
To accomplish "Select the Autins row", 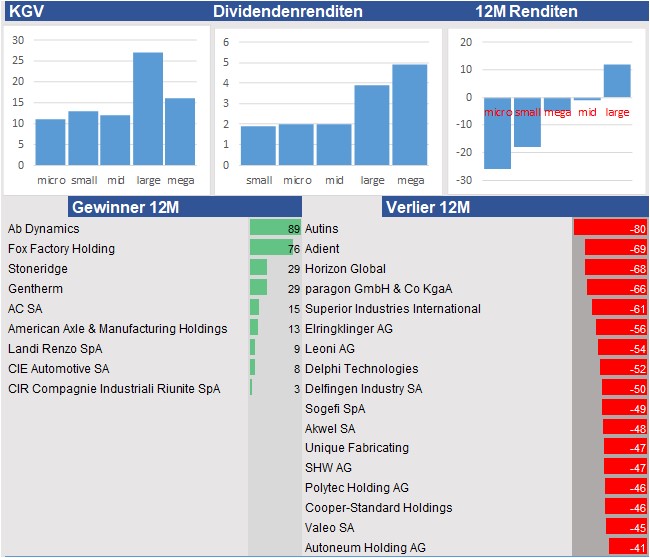I will coord(476,228).
